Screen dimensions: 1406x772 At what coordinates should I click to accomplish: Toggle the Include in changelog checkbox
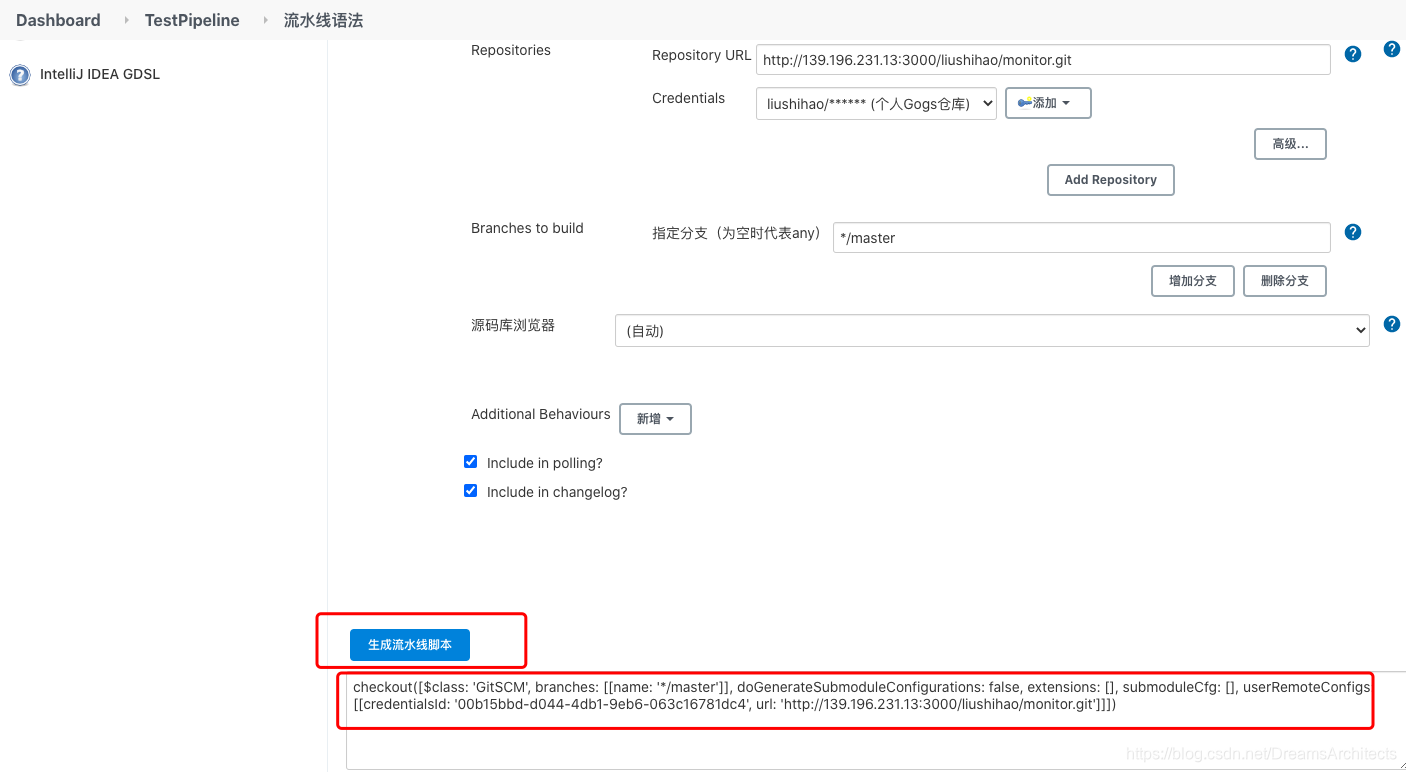pos(471,491)
